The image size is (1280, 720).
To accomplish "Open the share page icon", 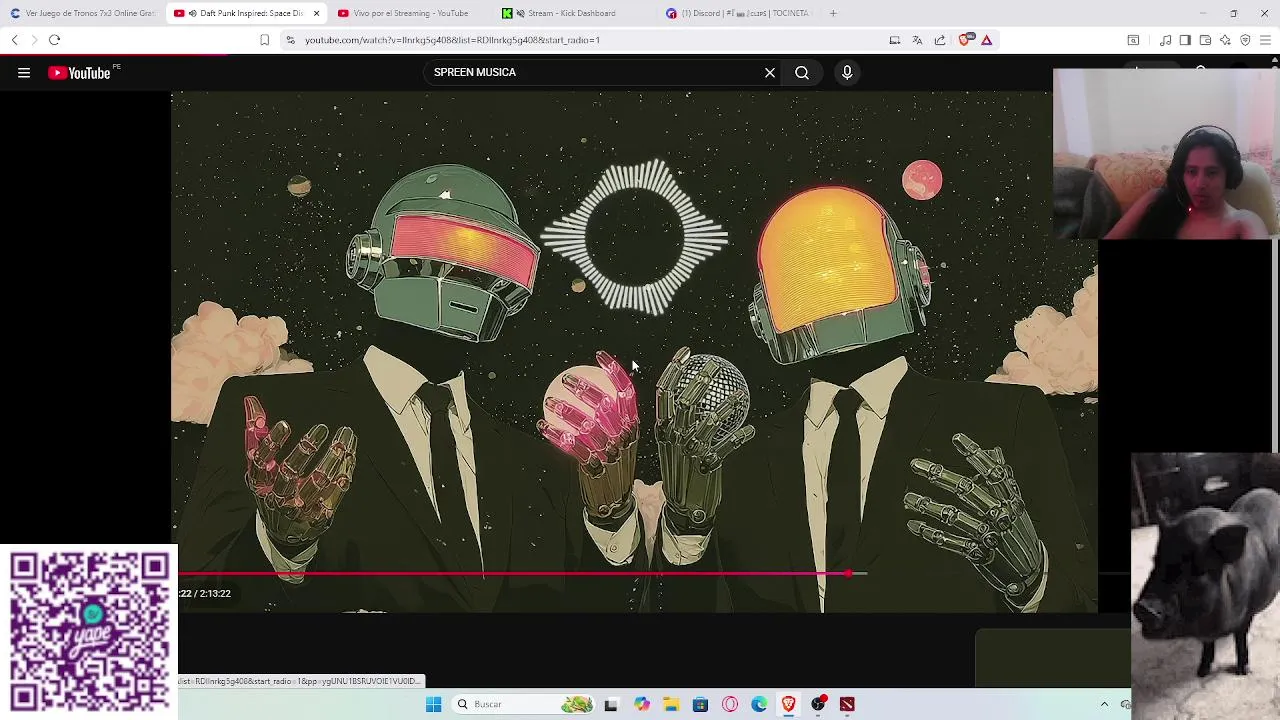I will click(940, 40).
